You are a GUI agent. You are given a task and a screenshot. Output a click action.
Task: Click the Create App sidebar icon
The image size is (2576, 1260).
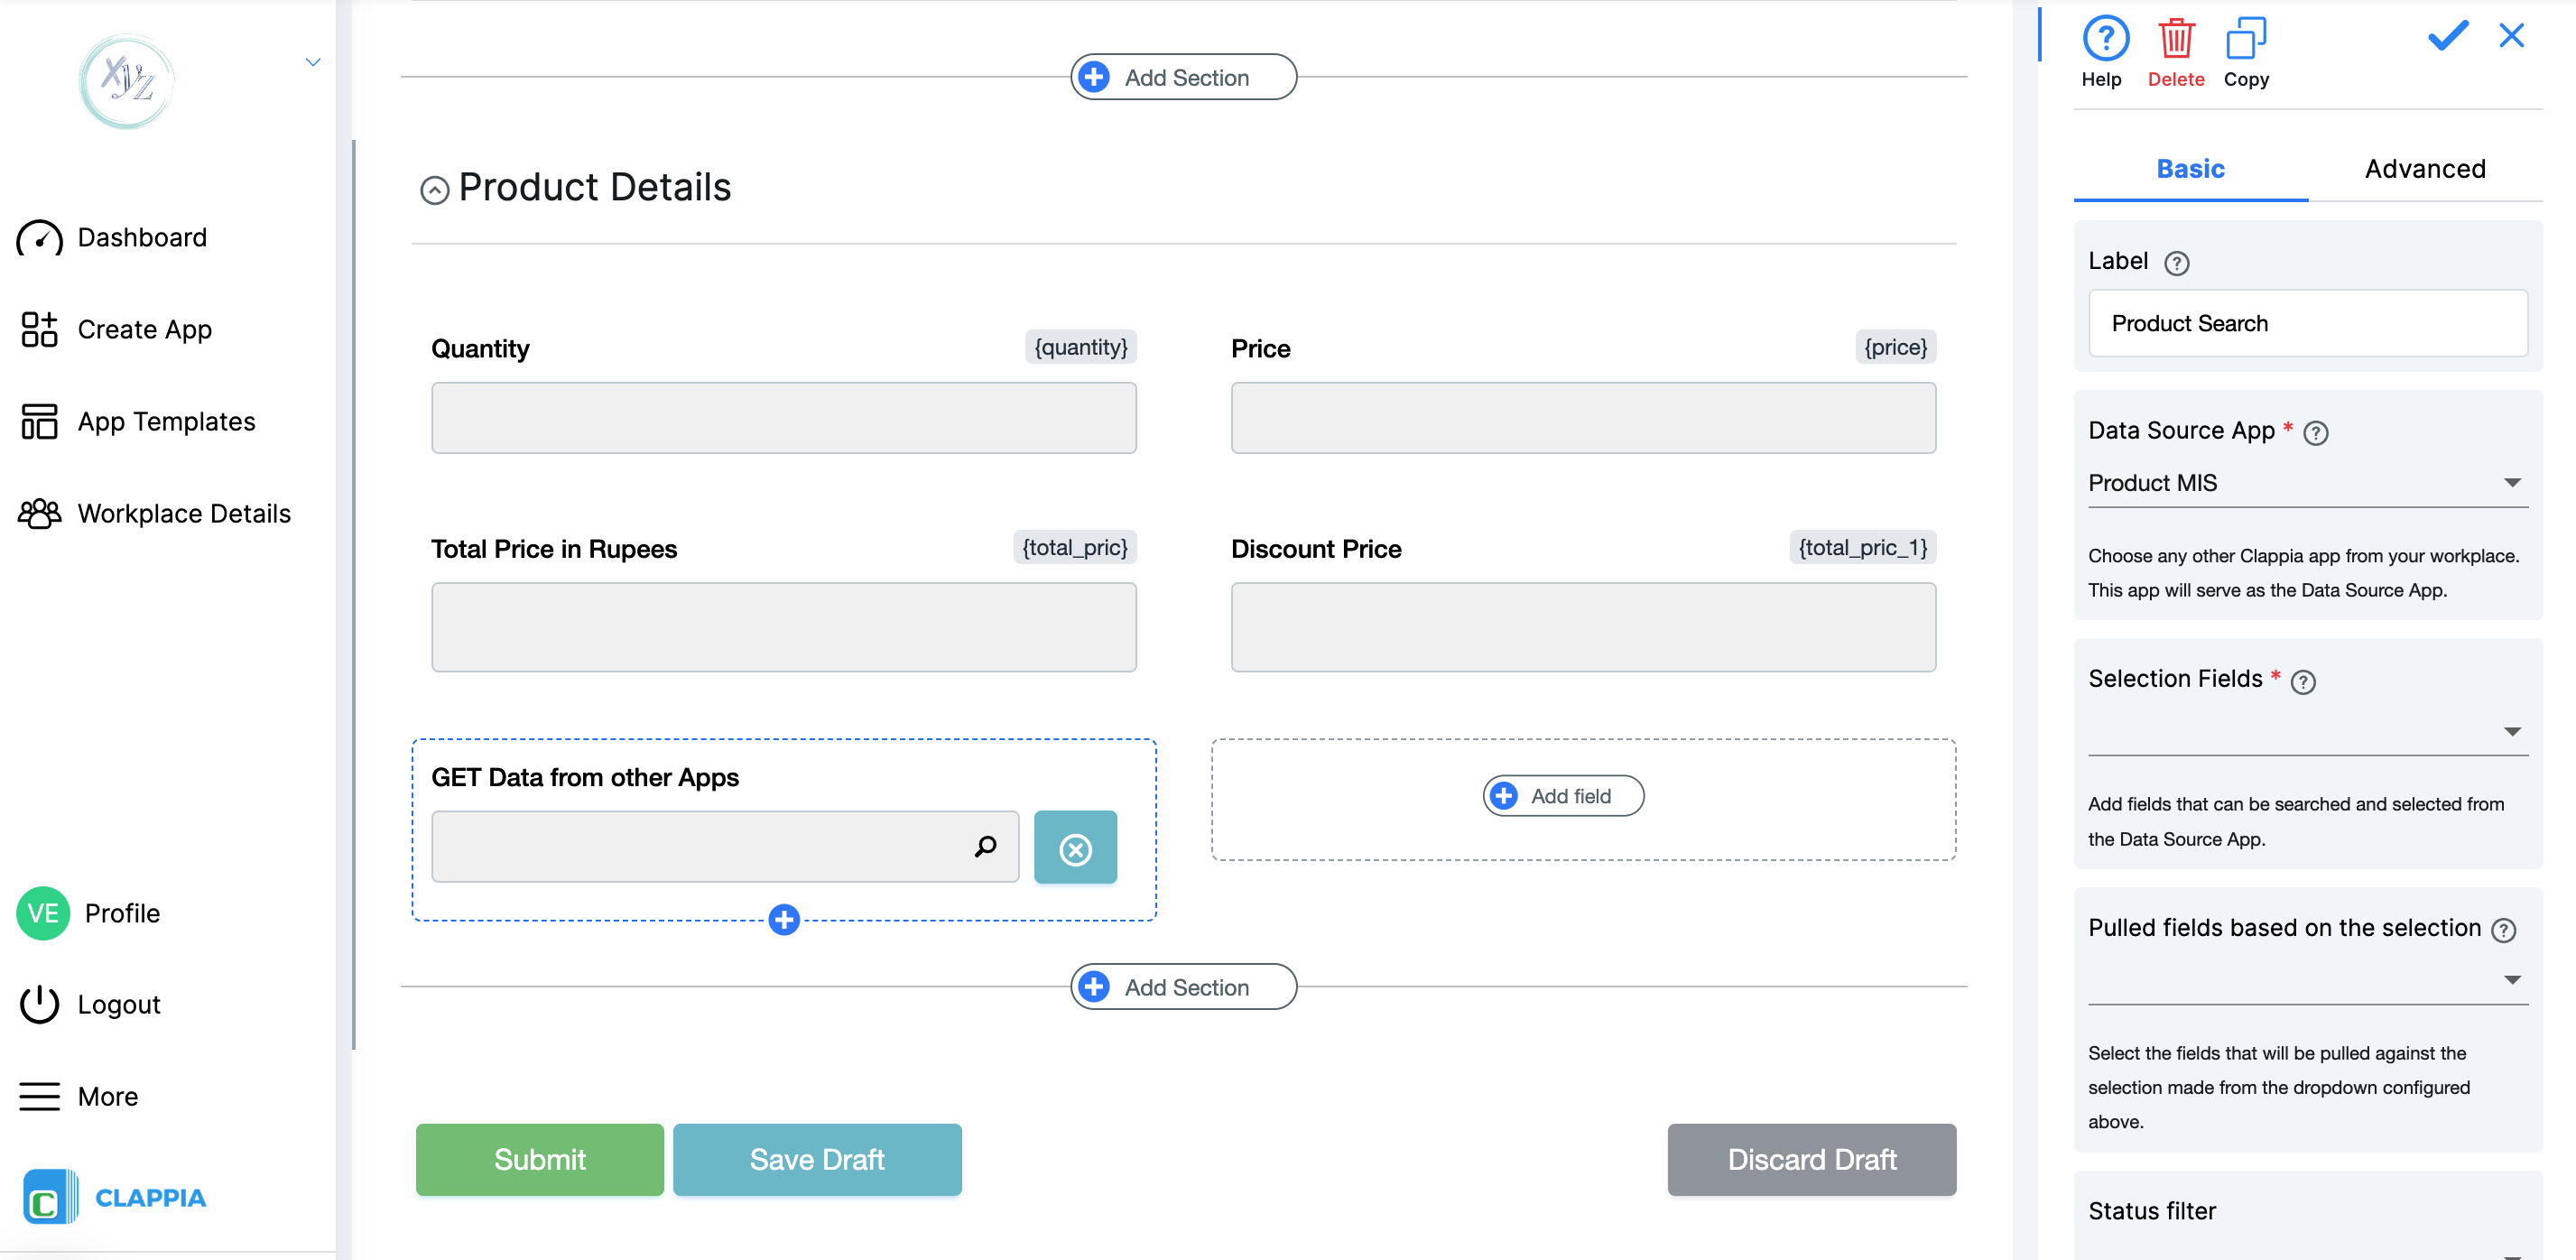pos(40,329)
